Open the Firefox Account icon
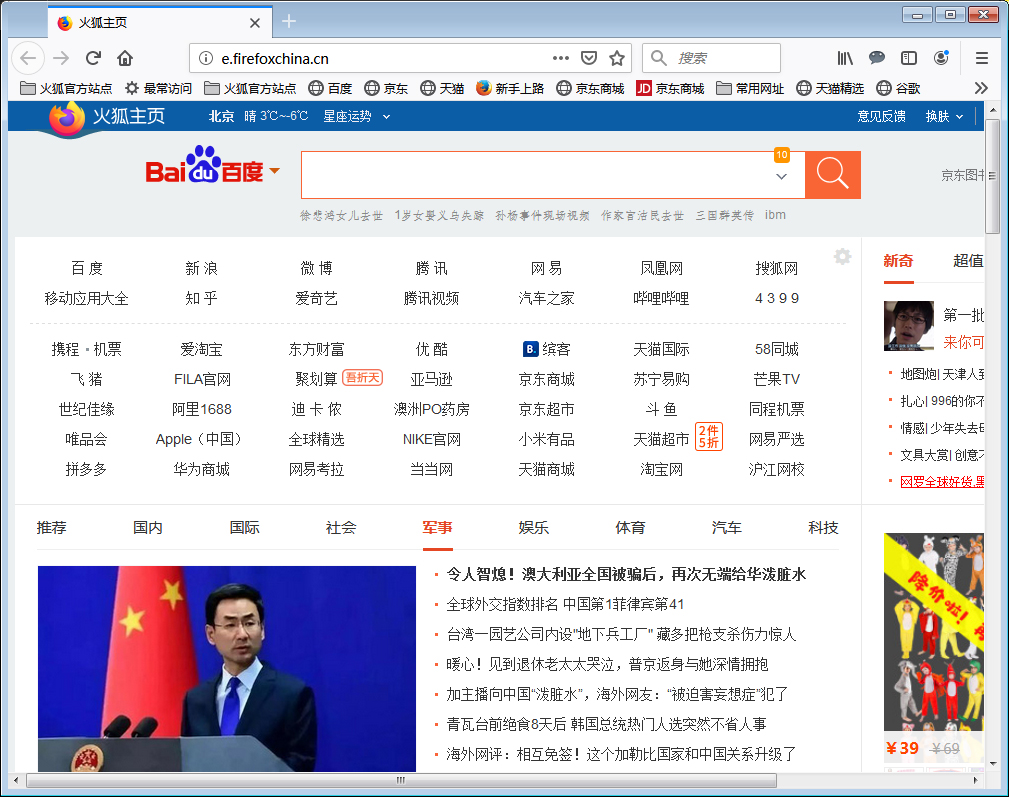 [x=941, y=57]
